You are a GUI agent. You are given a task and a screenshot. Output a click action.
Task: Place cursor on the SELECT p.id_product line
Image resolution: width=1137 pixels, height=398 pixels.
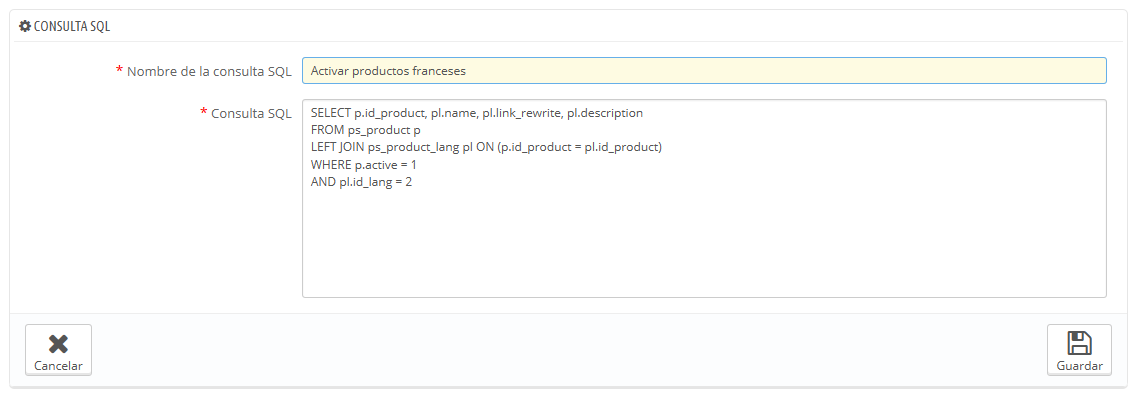[x=476, y=113]
